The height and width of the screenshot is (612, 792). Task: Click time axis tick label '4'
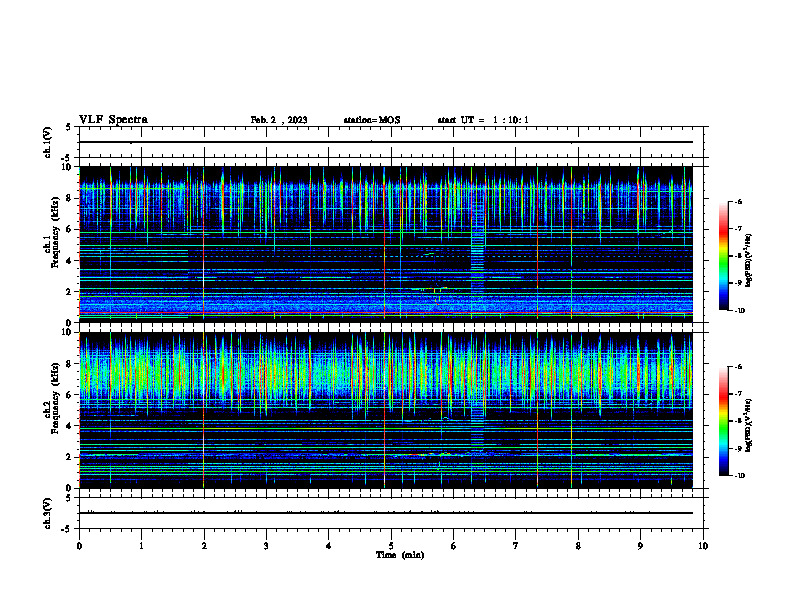[x=329, y=546]
